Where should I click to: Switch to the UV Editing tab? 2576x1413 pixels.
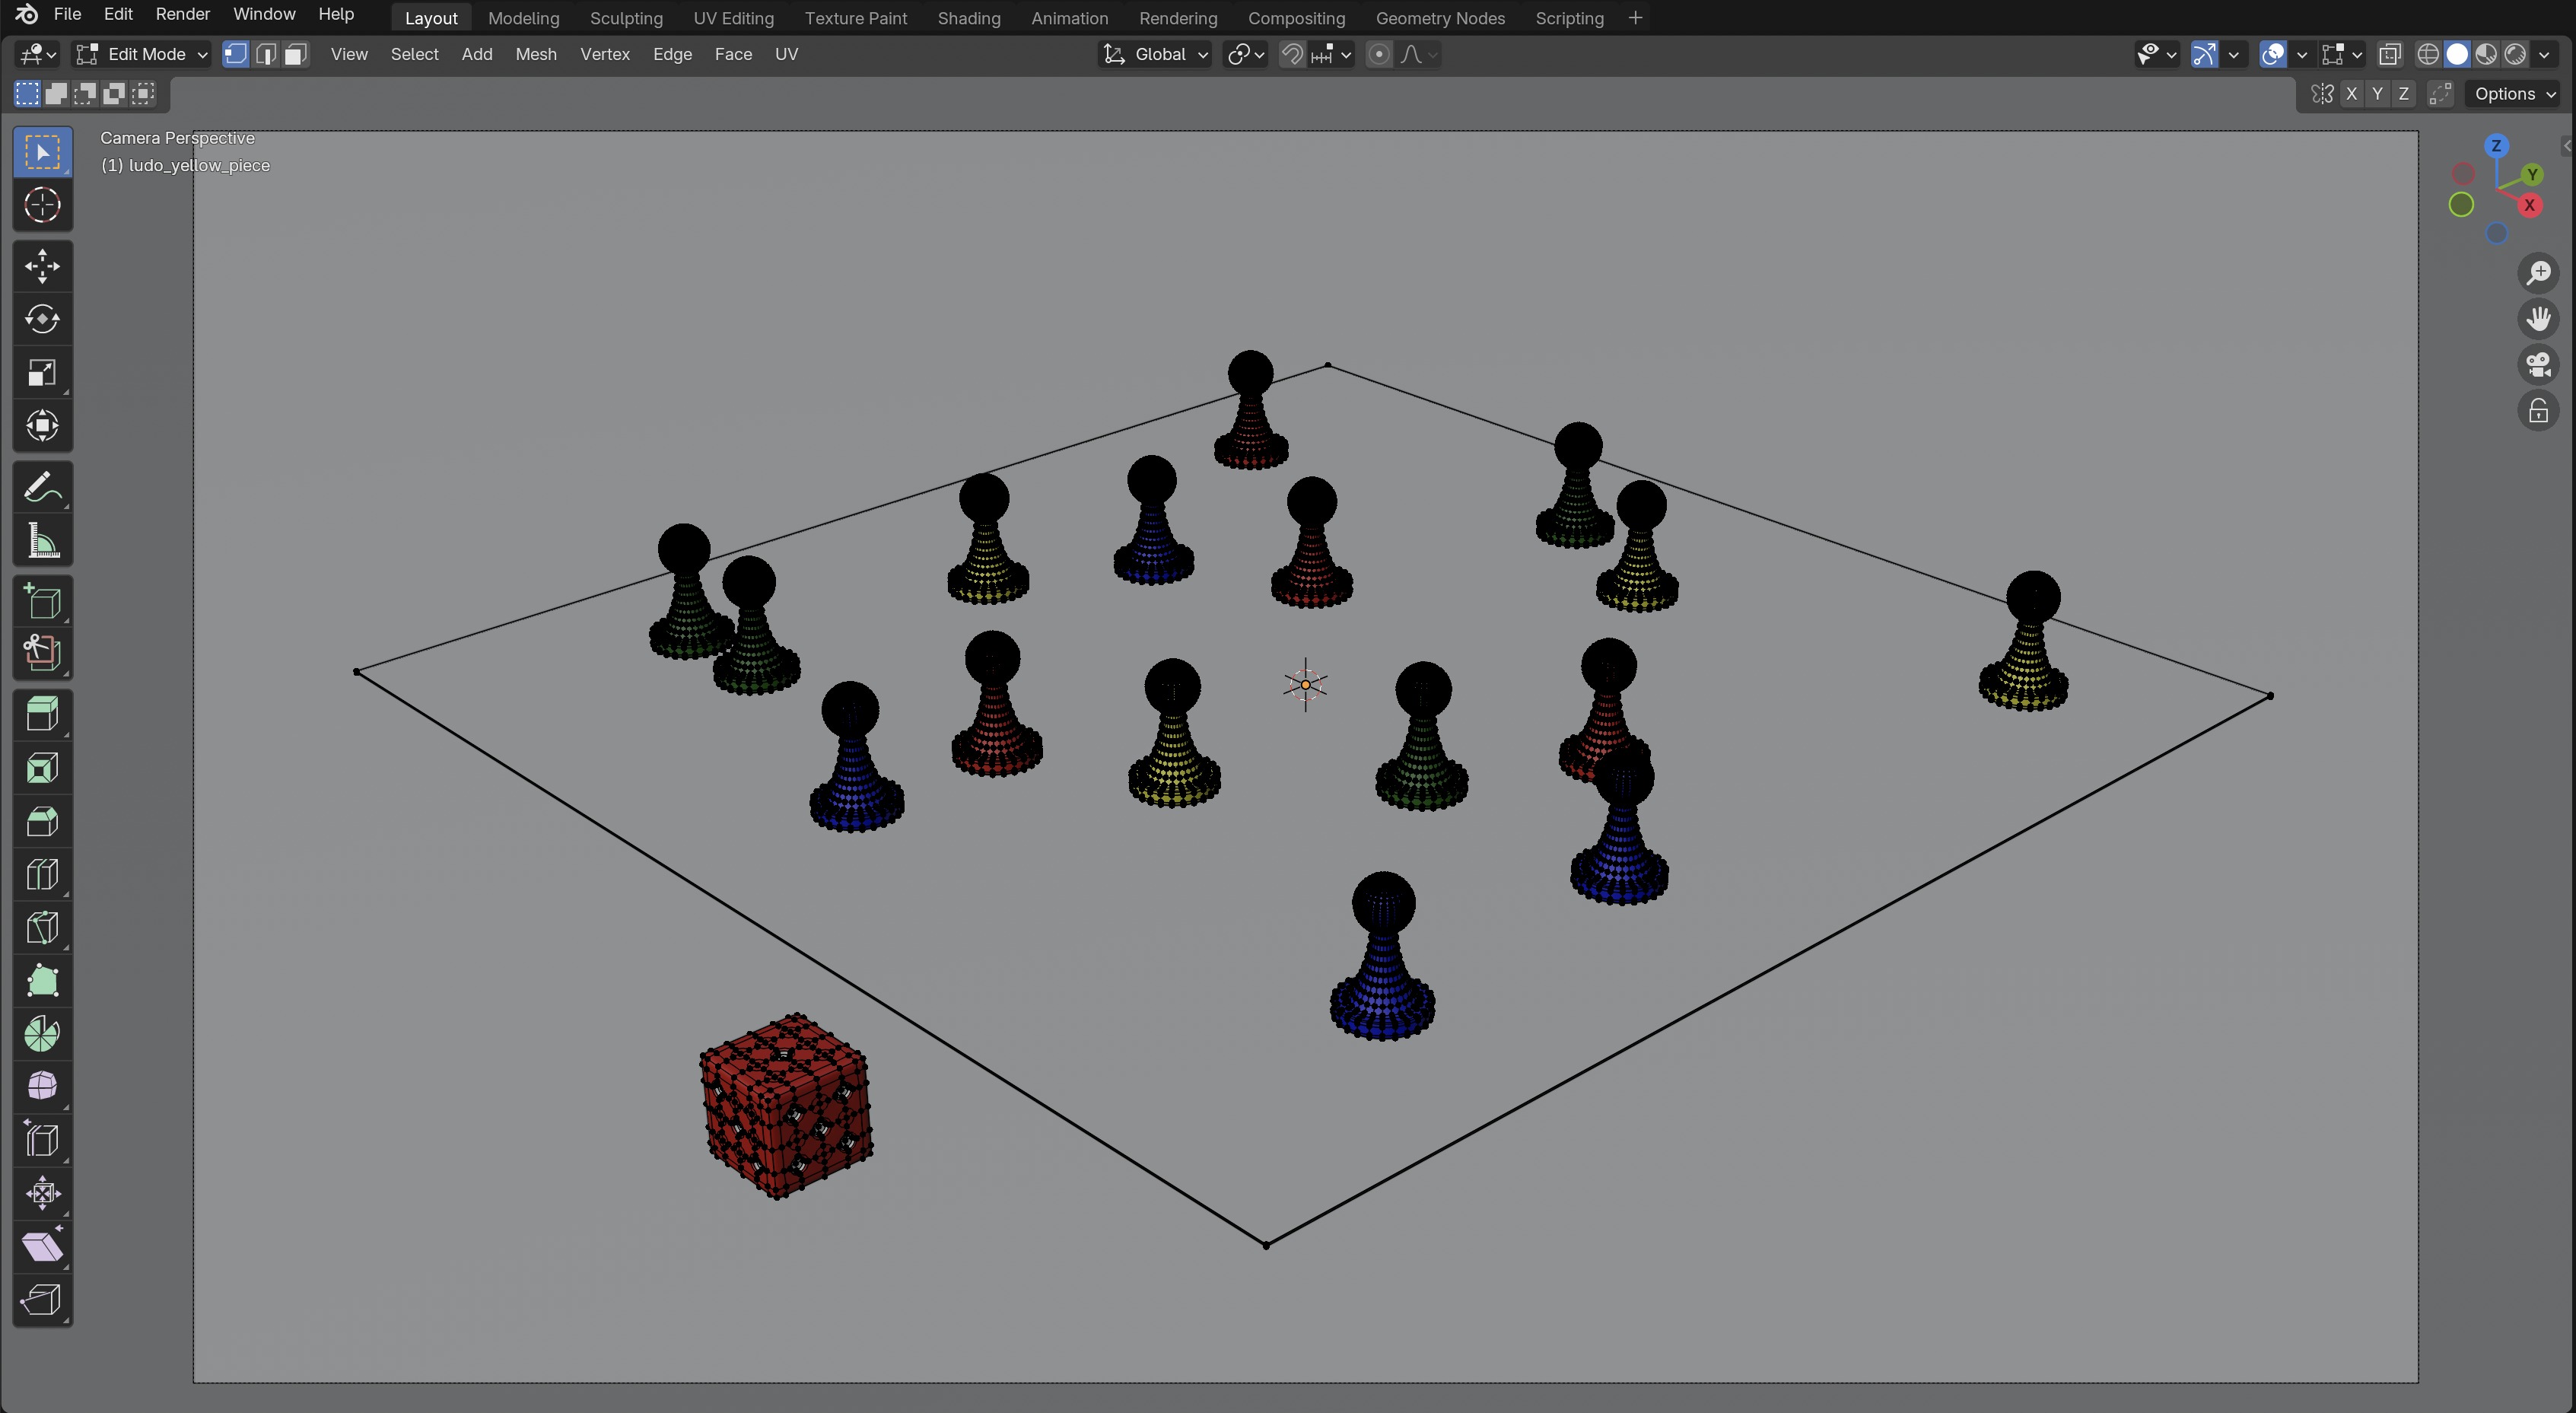point(733,18)
